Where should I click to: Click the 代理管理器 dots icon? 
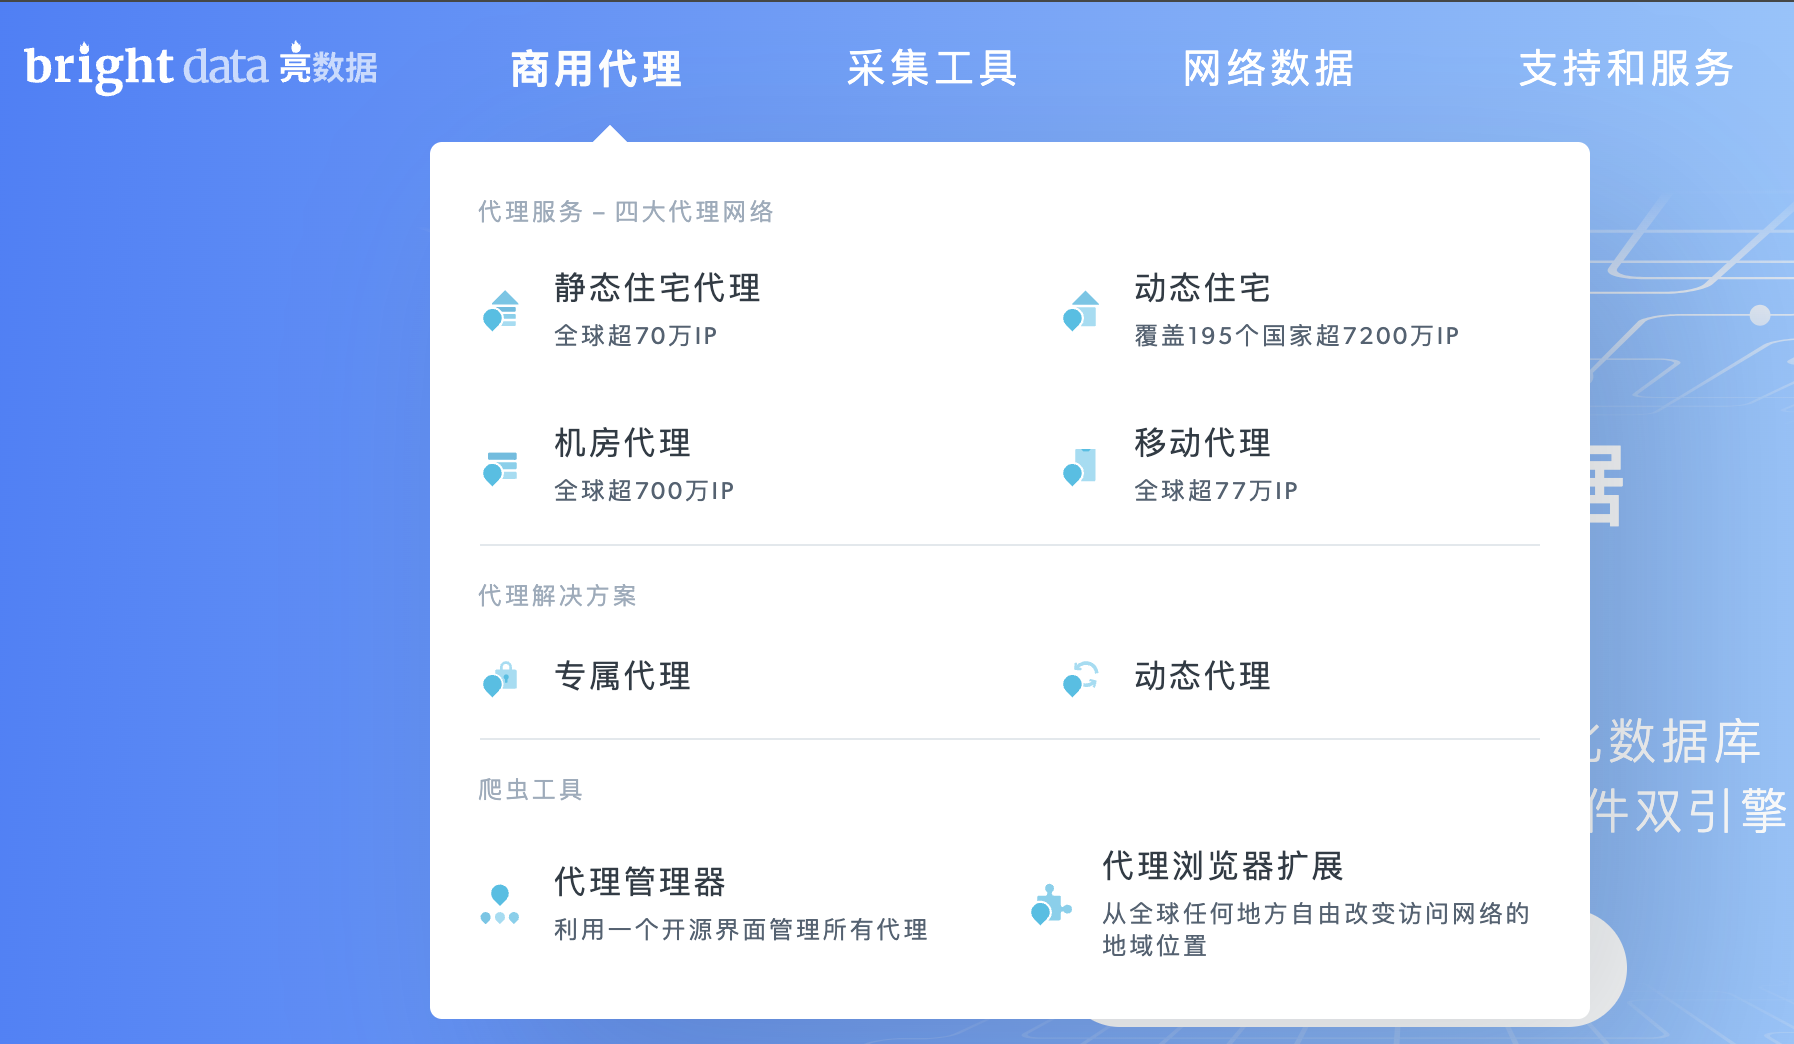coord(500,904)
